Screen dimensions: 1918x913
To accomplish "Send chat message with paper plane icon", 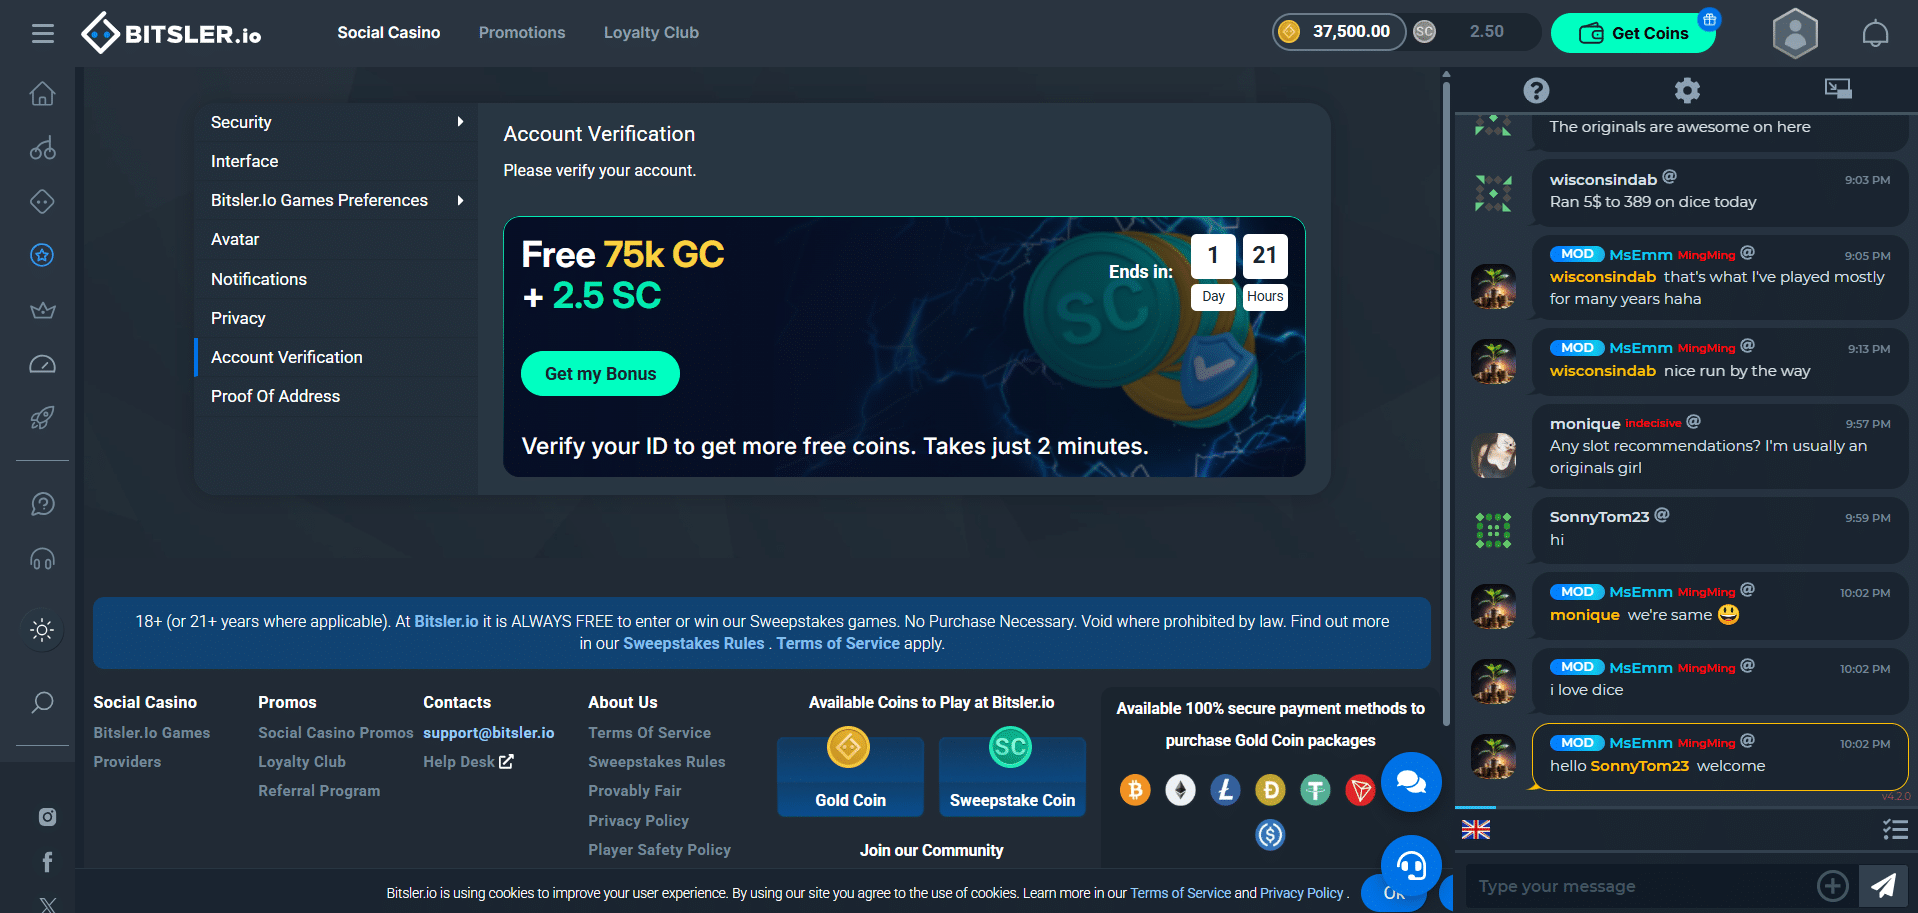I will [x=1883, y=885].
